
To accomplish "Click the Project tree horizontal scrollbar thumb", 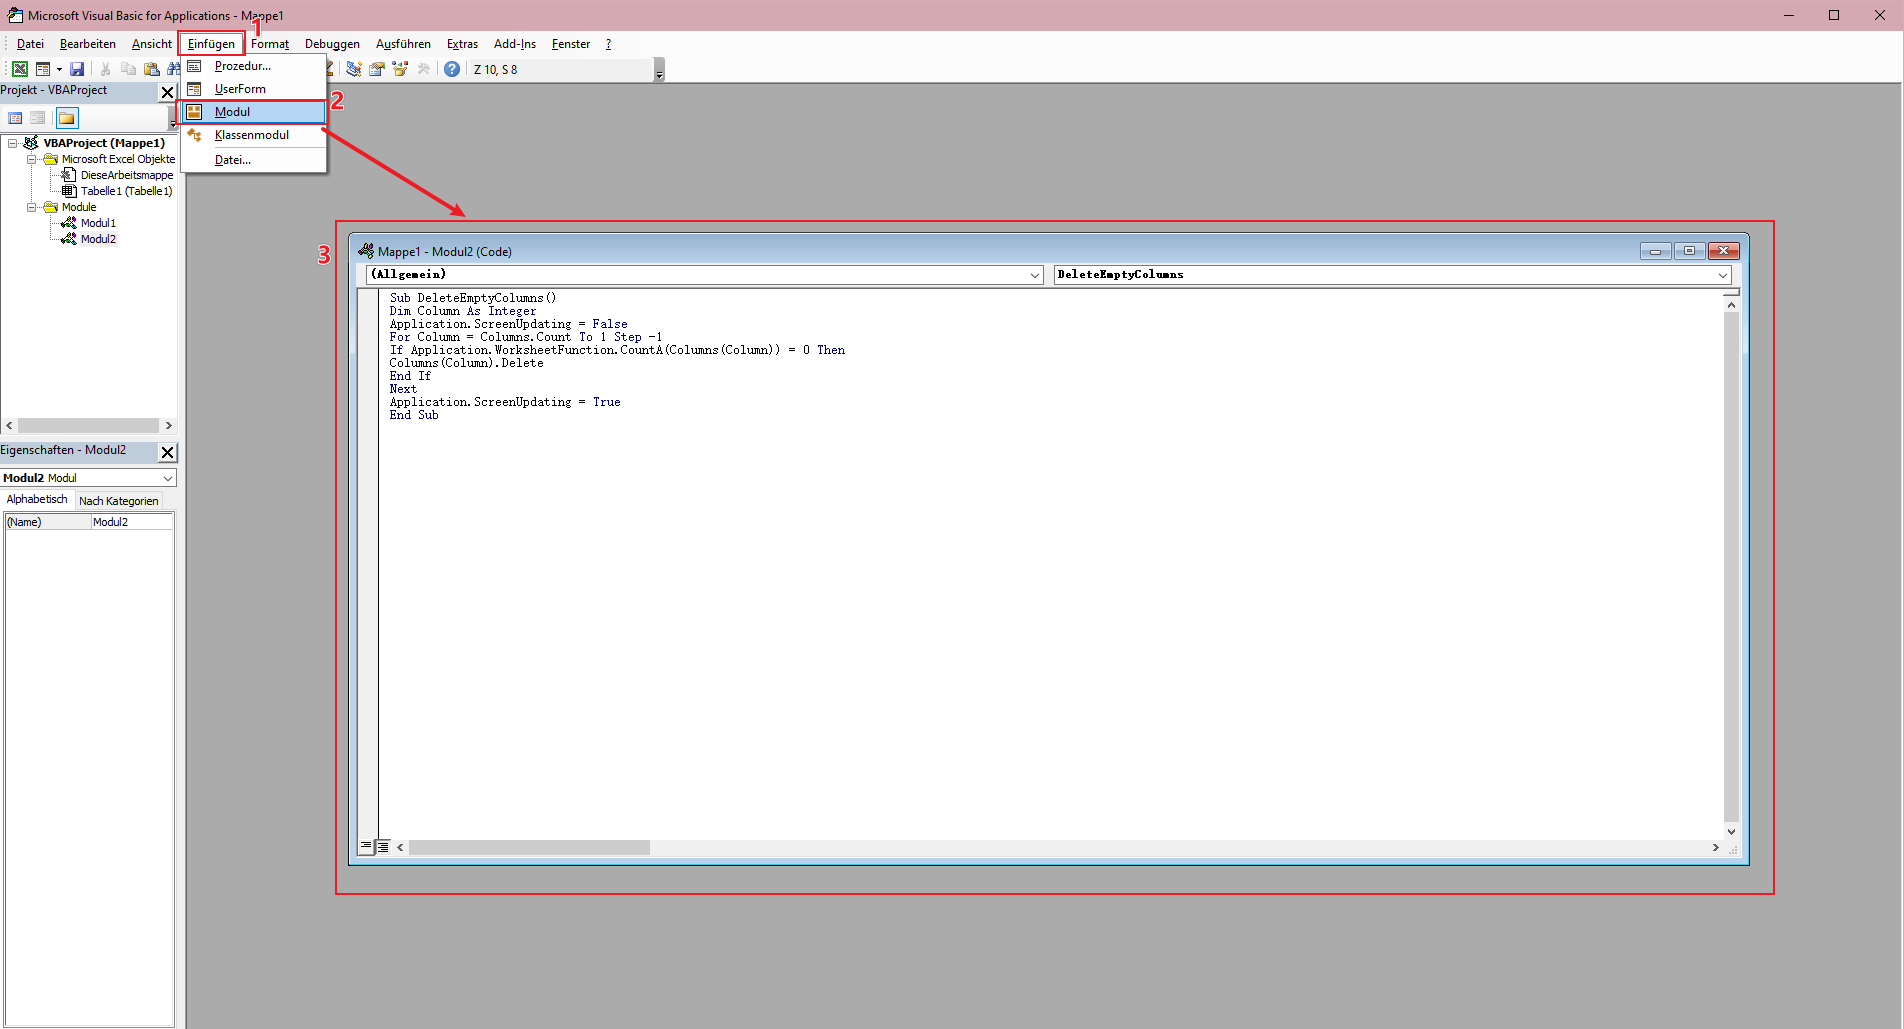I will [88, 426].
